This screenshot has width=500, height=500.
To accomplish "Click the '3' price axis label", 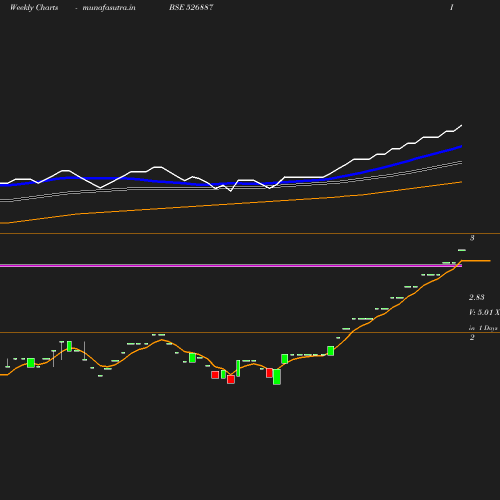I will click(472, 238).
